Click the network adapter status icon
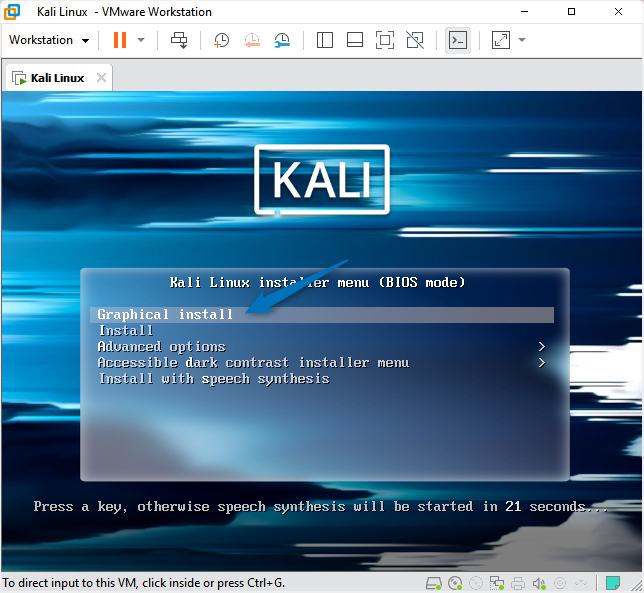 pyautogui.click(x=497, y=583)
